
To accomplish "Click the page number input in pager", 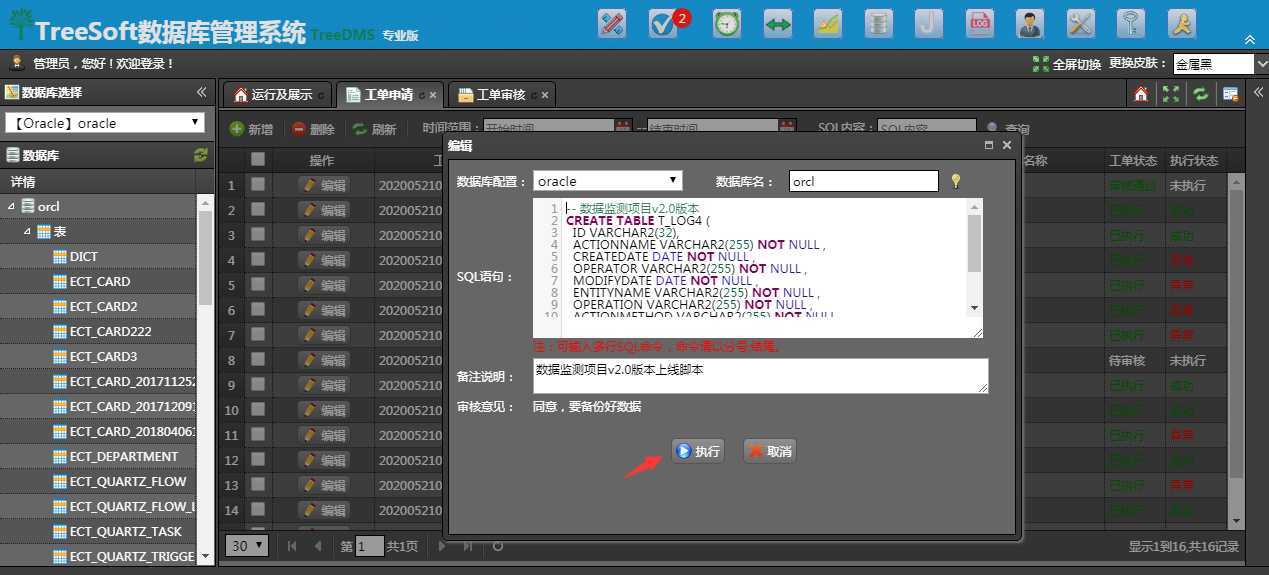I will click(x=369, y=546).
